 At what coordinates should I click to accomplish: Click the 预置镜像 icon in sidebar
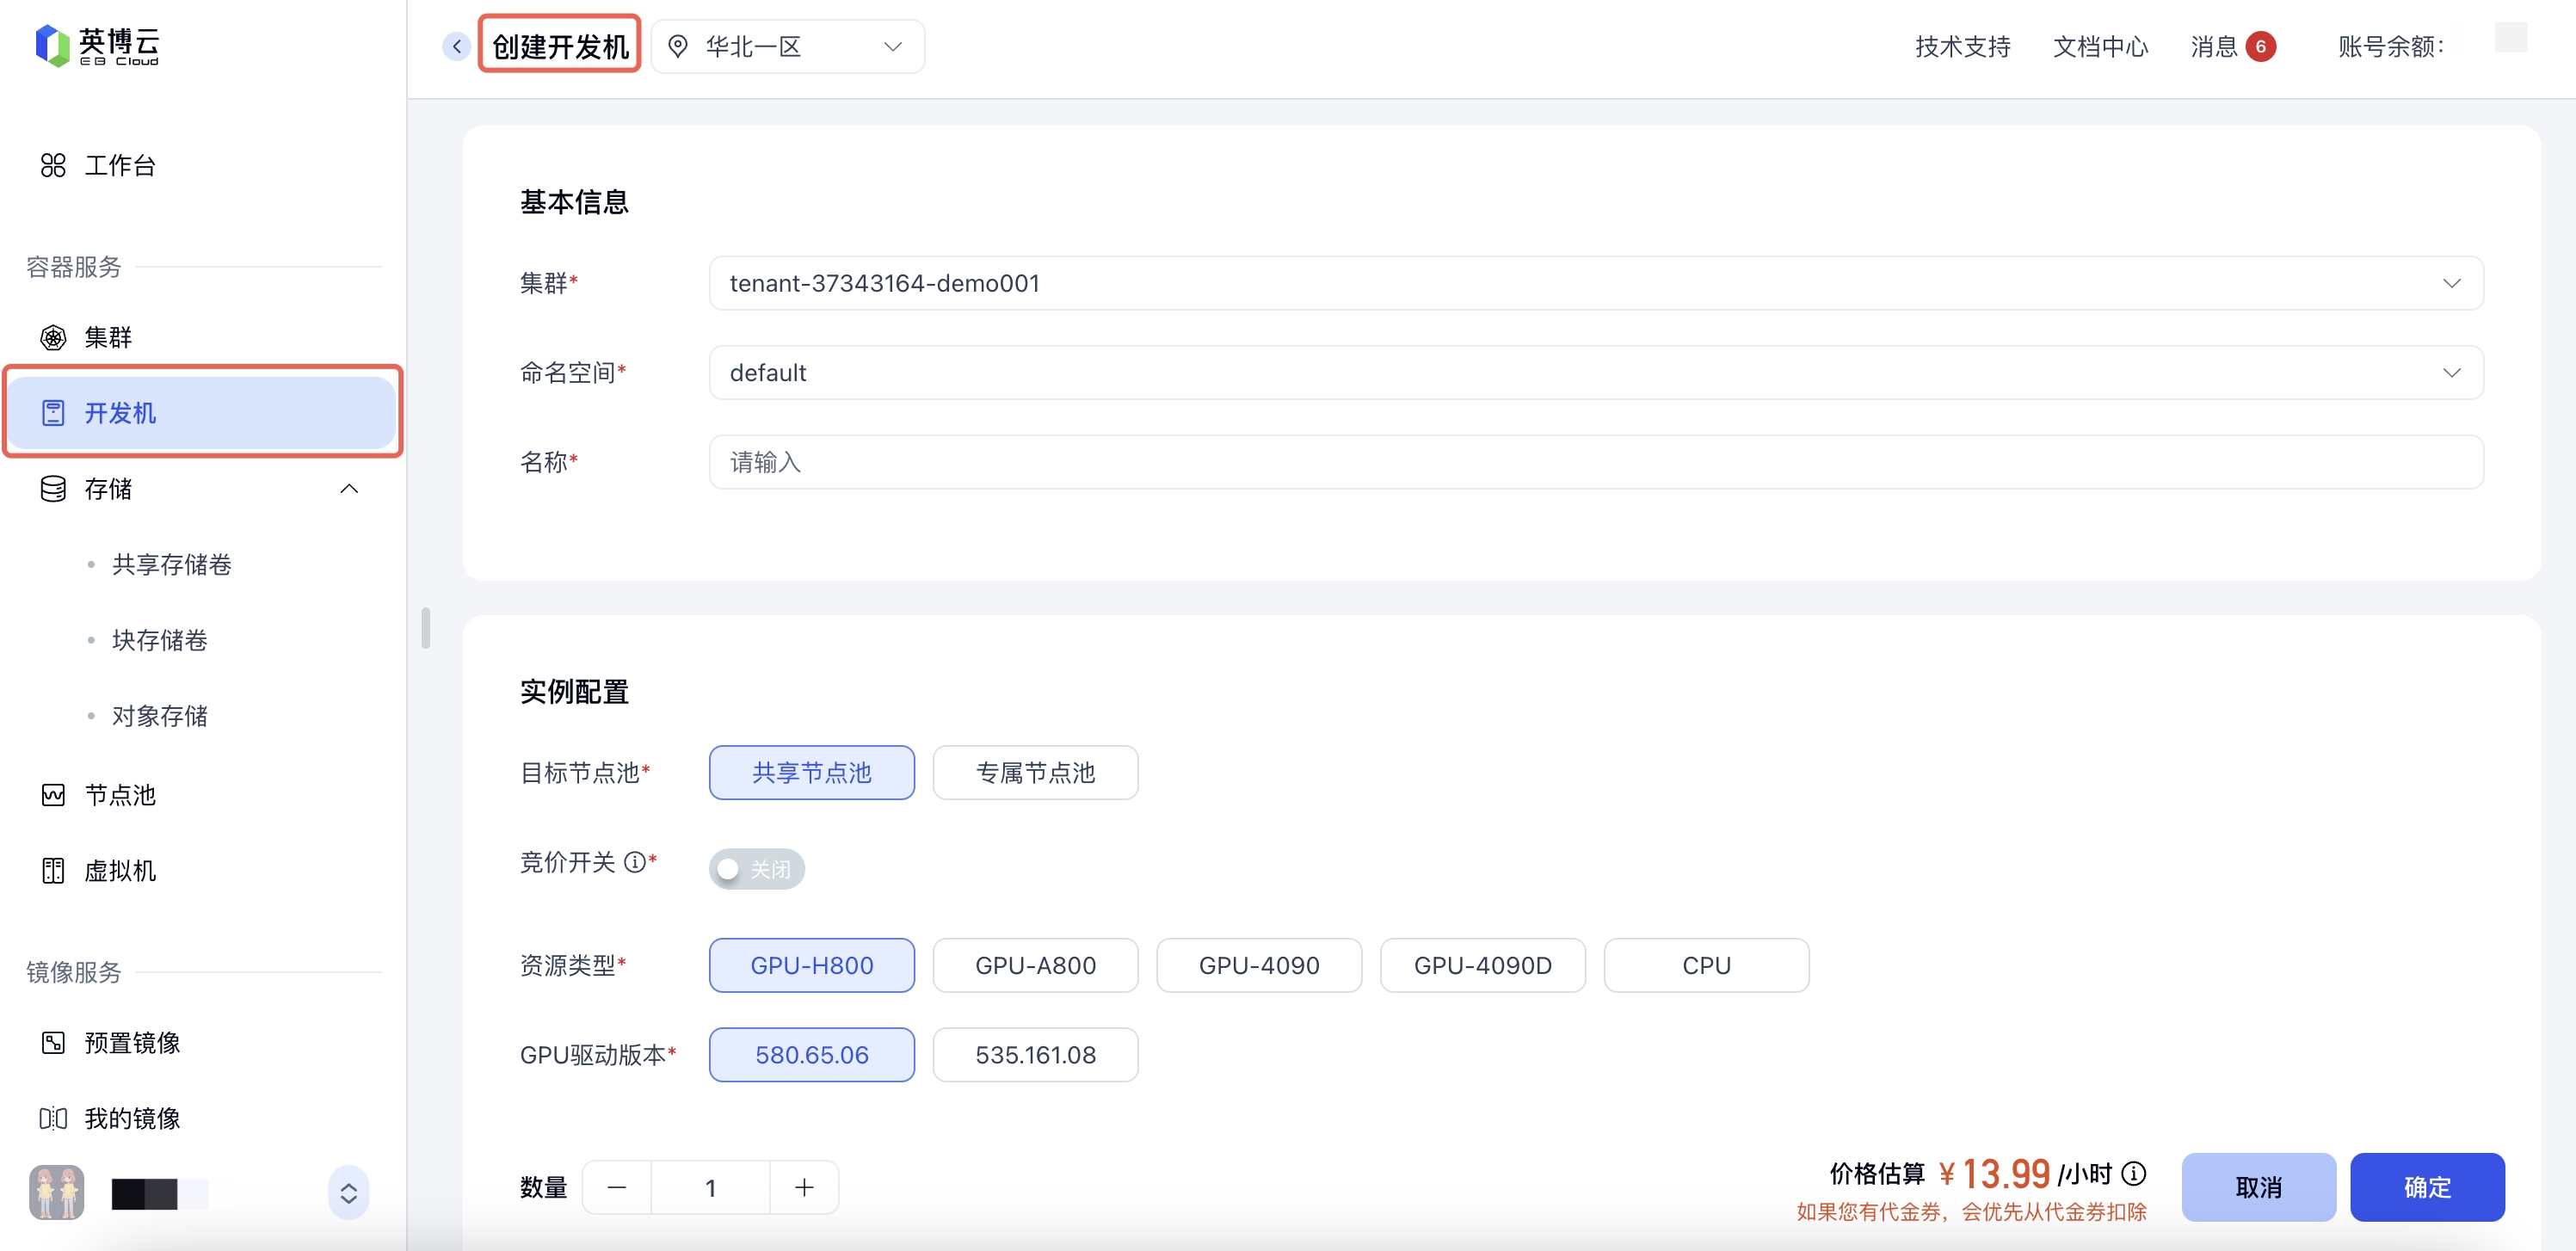tap(53, 1043)
